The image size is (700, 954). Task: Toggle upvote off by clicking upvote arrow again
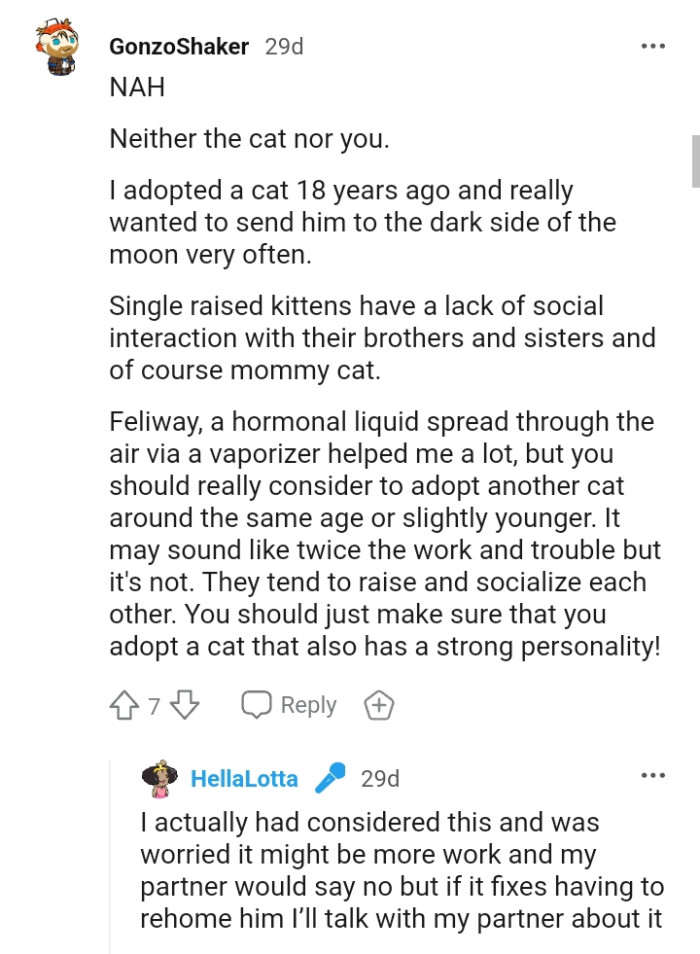123,704
